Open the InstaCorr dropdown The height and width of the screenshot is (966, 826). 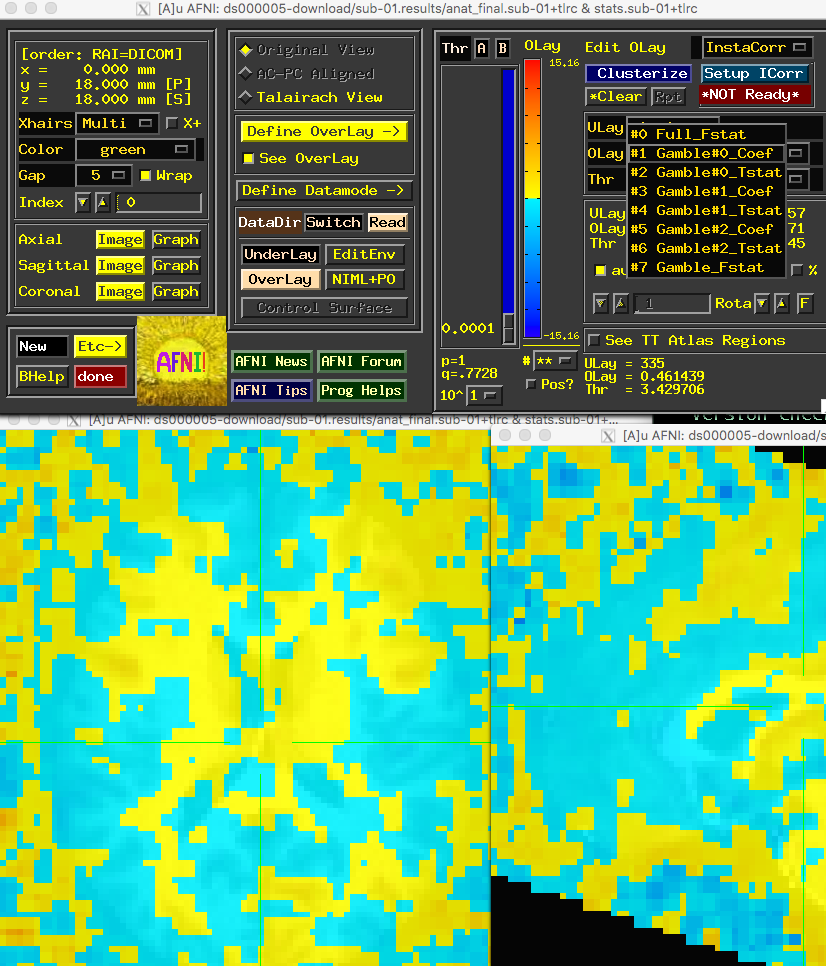(755, 47)
